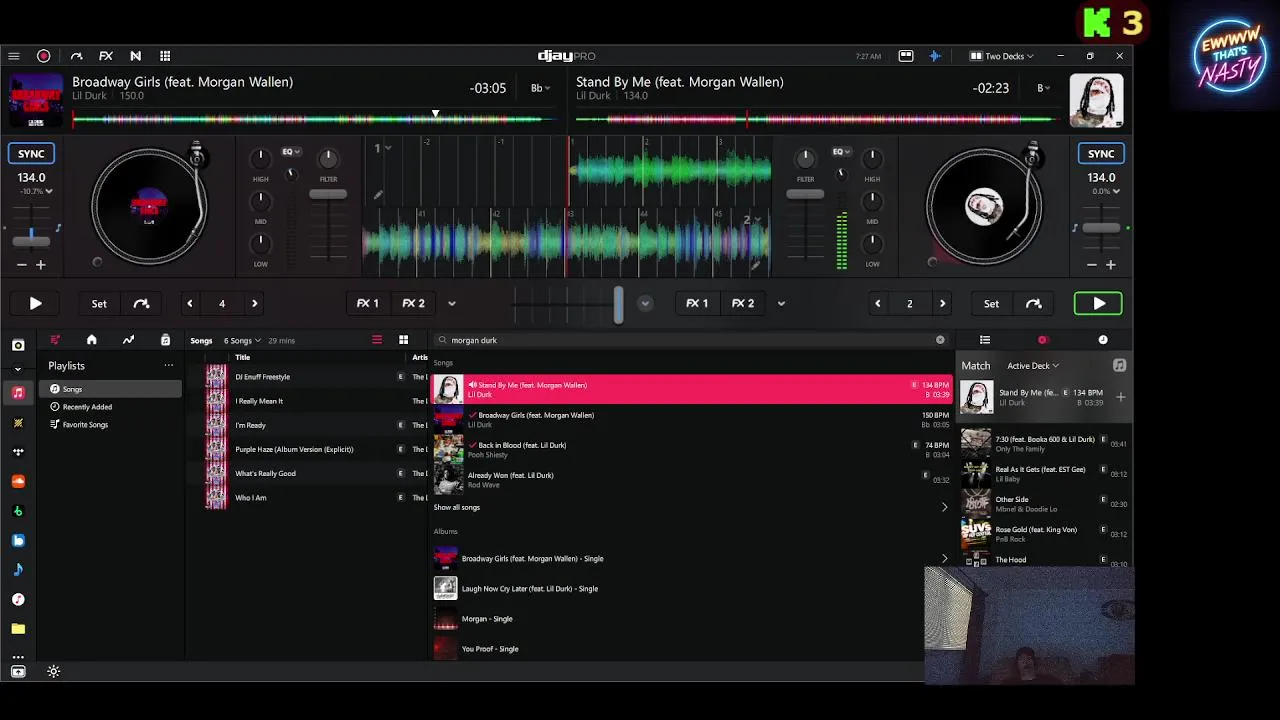Switch library to list view
Image resolution: width=1280 pixels, height=720 pixels.
pyautogui.click(x=377, y=340)
